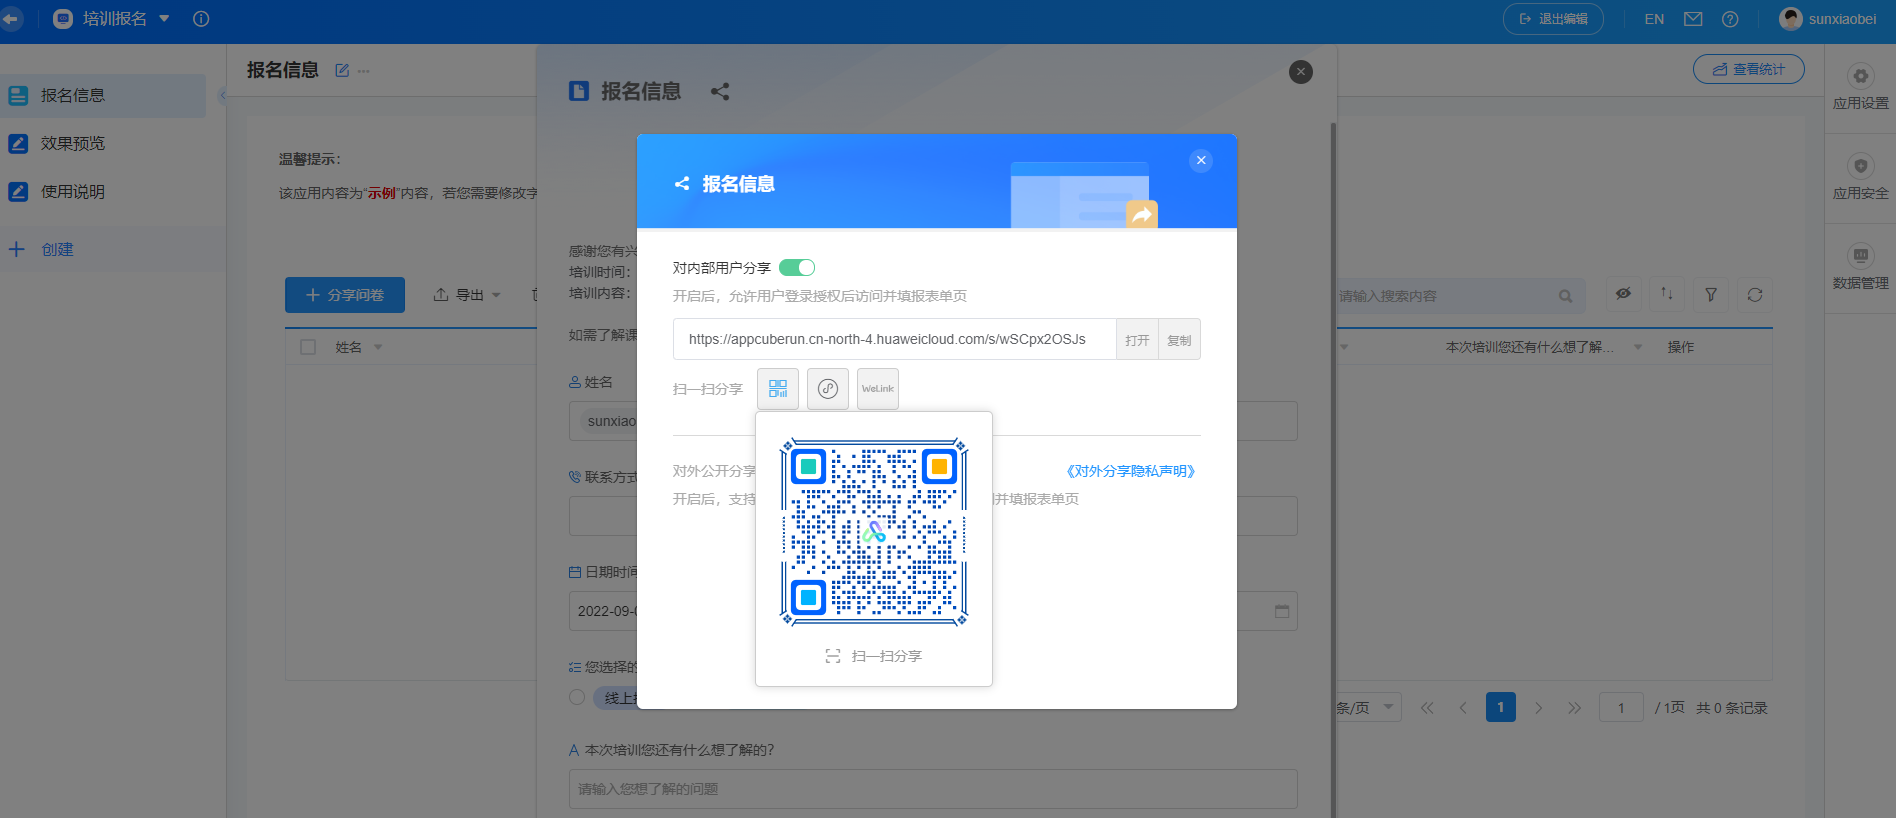The image size is (1896, 818).
Task: Open the calendar icon in date field
Action: point(1282,611)
